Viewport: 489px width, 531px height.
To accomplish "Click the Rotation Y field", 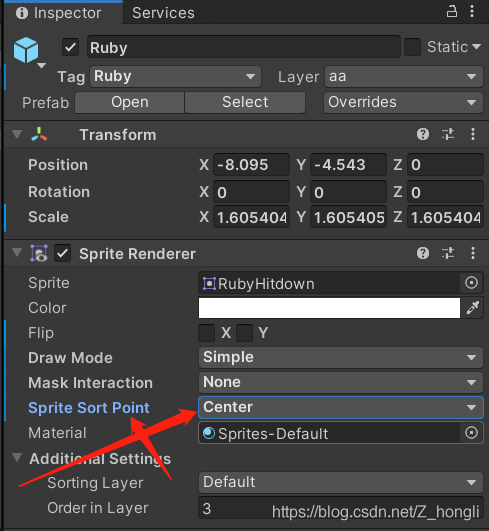I will coord(348,192).
